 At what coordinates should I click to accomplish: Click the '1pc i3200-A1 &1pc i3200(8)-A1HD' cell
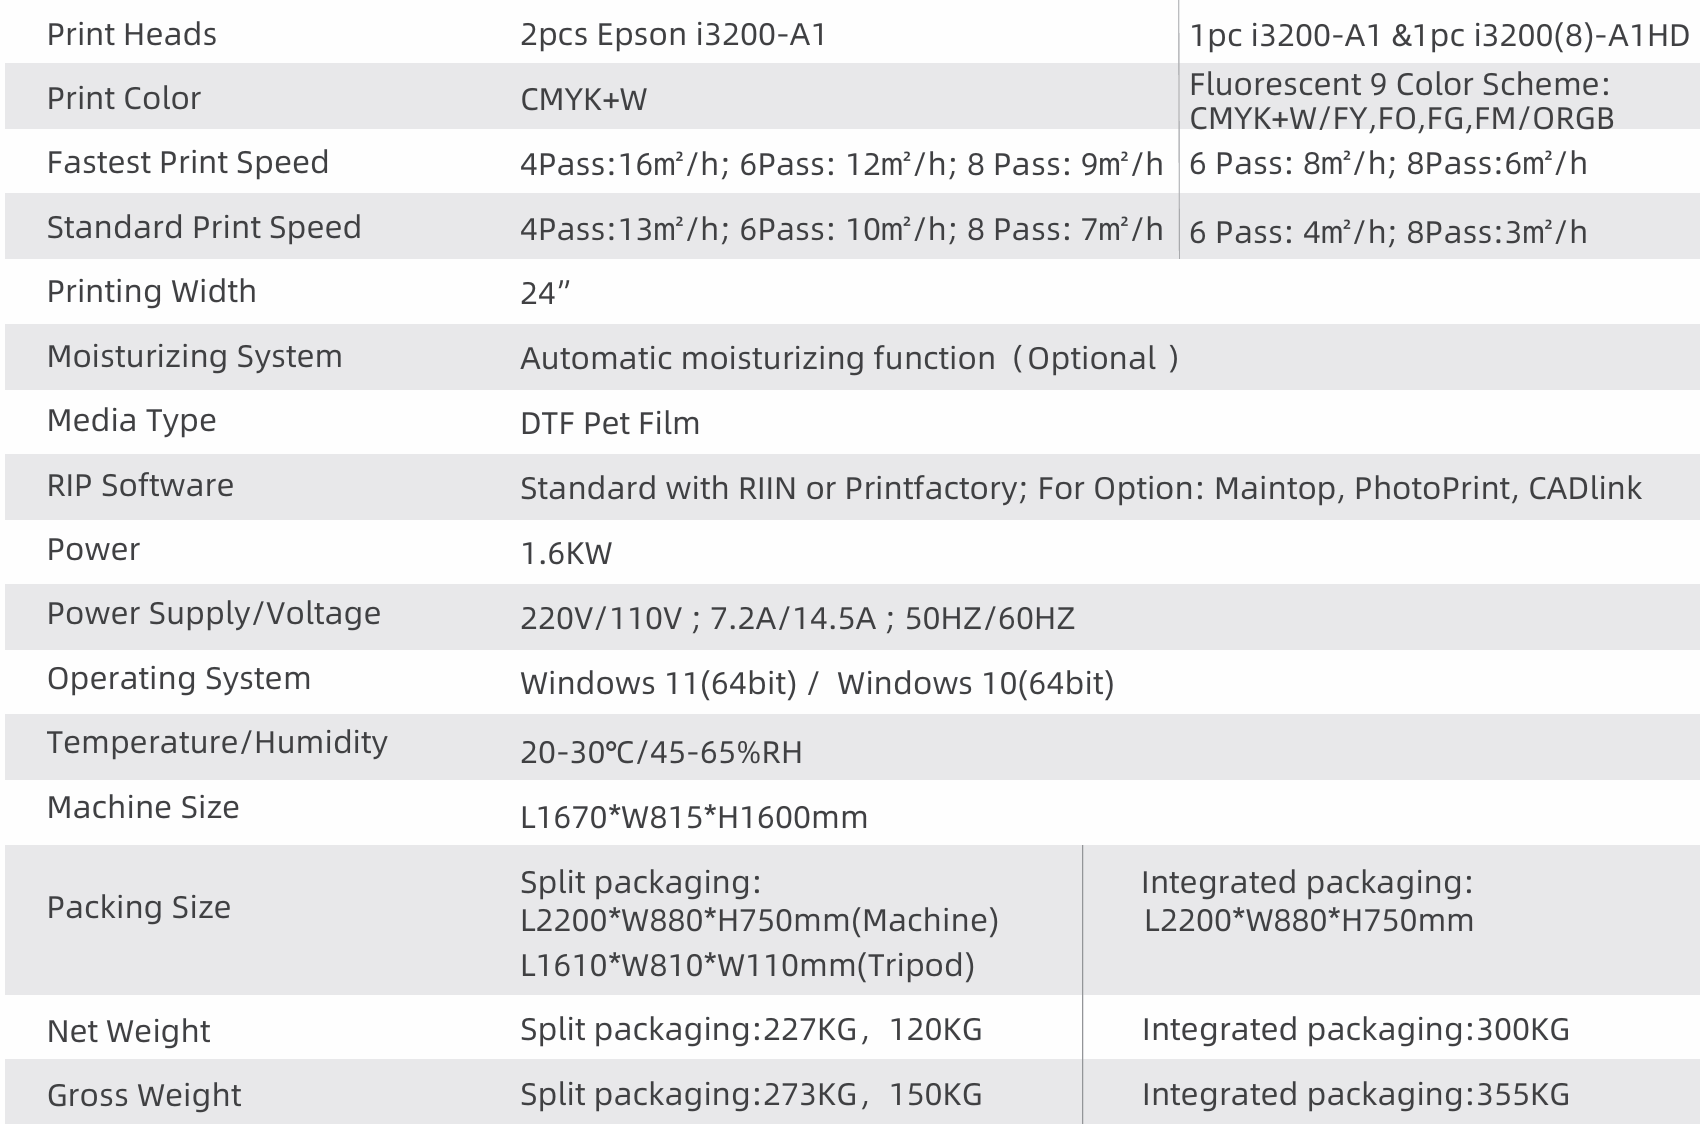1439,36
